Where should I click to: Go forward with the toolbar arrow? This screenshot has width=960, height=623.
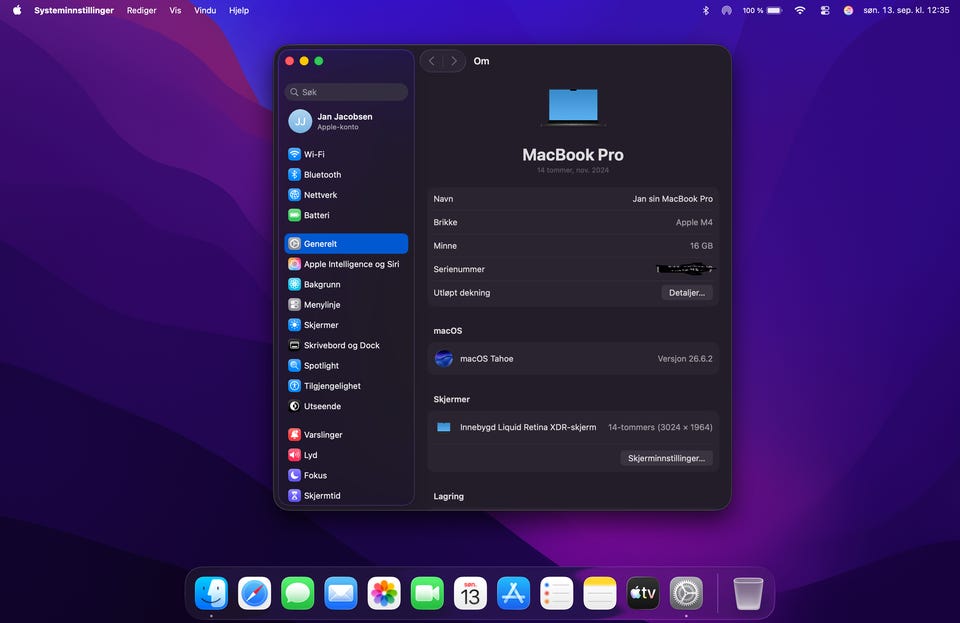[x=454, y=61]
